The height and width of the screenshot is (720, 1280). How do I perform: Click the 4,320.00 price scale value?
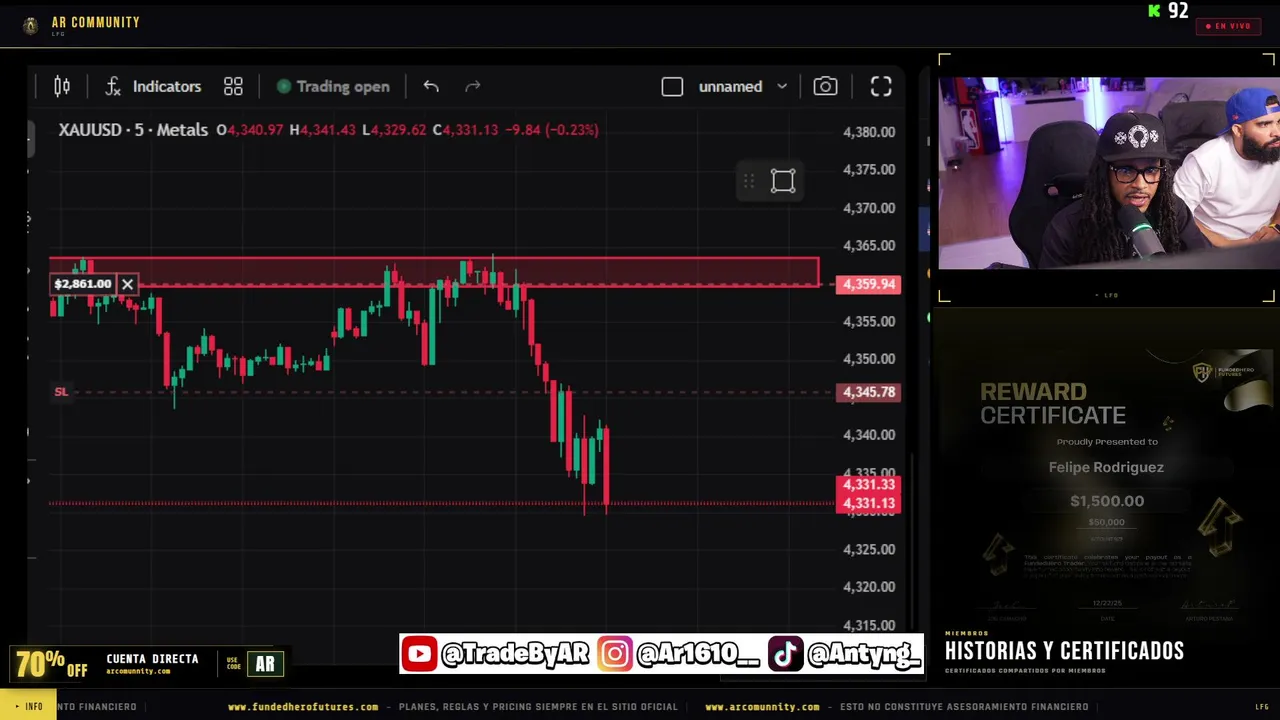pos(869,587)
